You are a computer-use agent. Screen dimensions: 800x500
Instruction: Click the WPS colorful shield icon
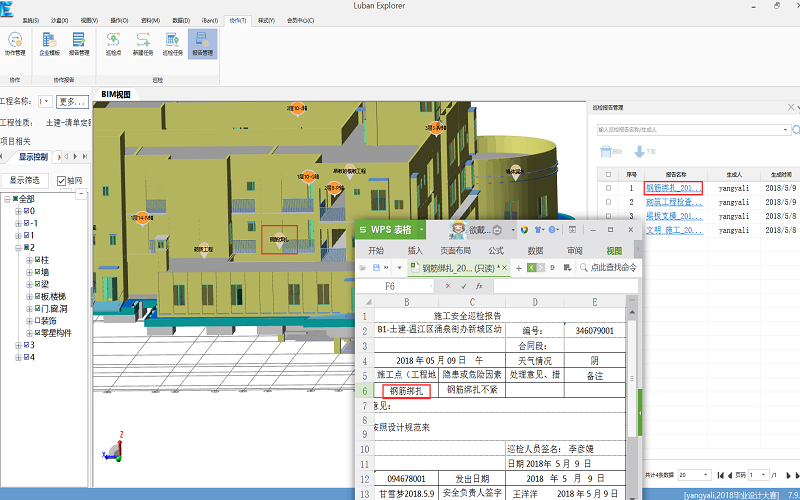(524, 230)
